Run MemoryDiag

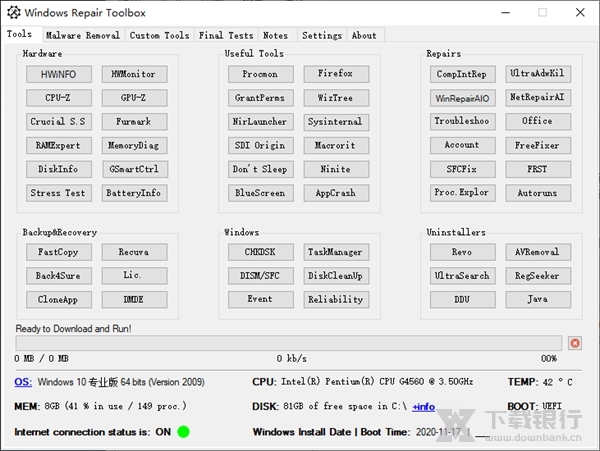coord(134,145)
